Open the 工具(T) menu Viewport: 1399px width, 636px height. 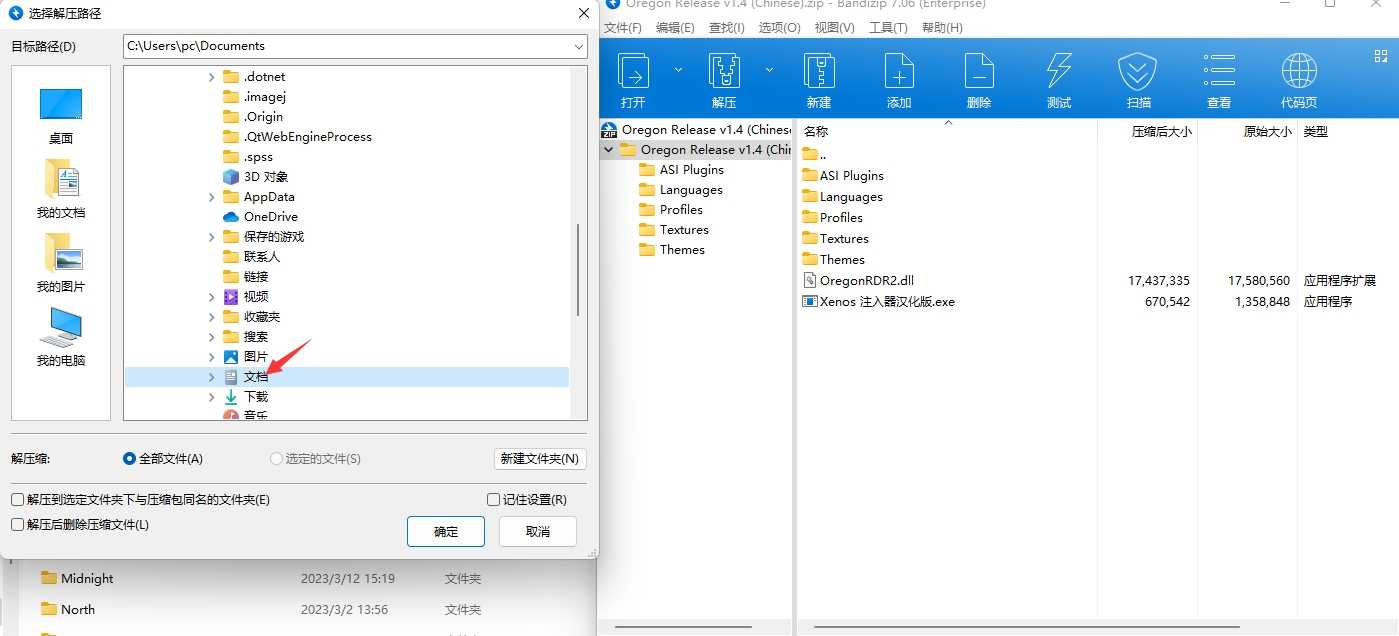tap(888, 28)
